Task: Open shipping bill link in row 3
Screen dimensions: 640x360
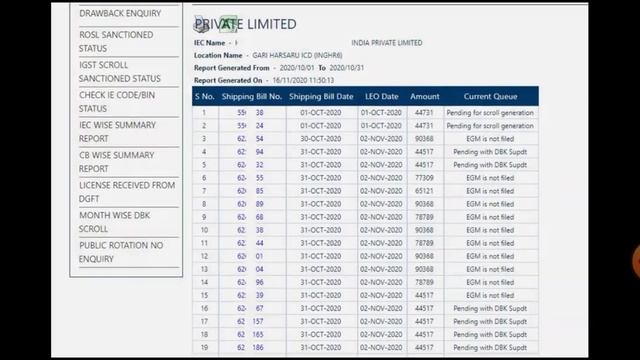Action: (x=250, y=139)
